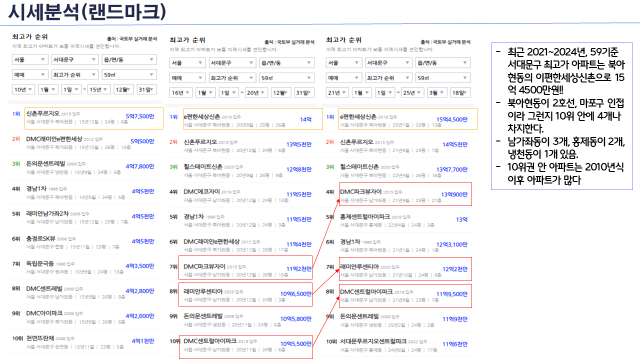Viewport: 640px width, 360px height.
Task: Open 읍/면/동 dropdown in the 10년–15년 panel
Action: pos(129,60)
